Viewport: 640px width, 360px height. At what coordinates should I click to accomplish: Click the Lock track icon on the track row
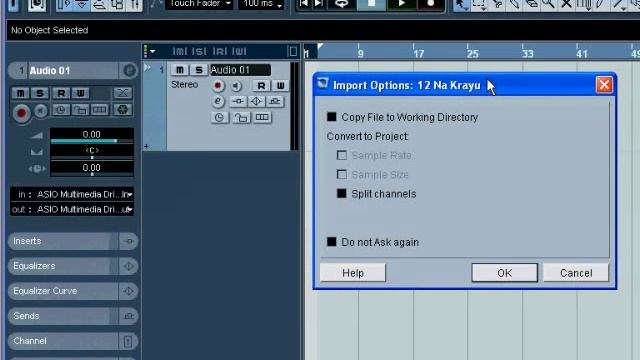pos(241,118)
